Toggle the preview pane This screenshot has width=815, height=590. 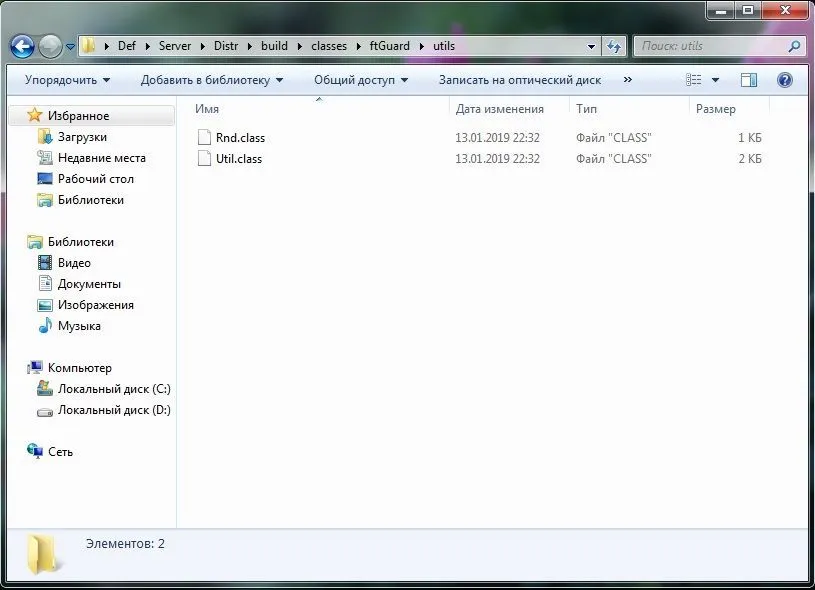(748, 80)
